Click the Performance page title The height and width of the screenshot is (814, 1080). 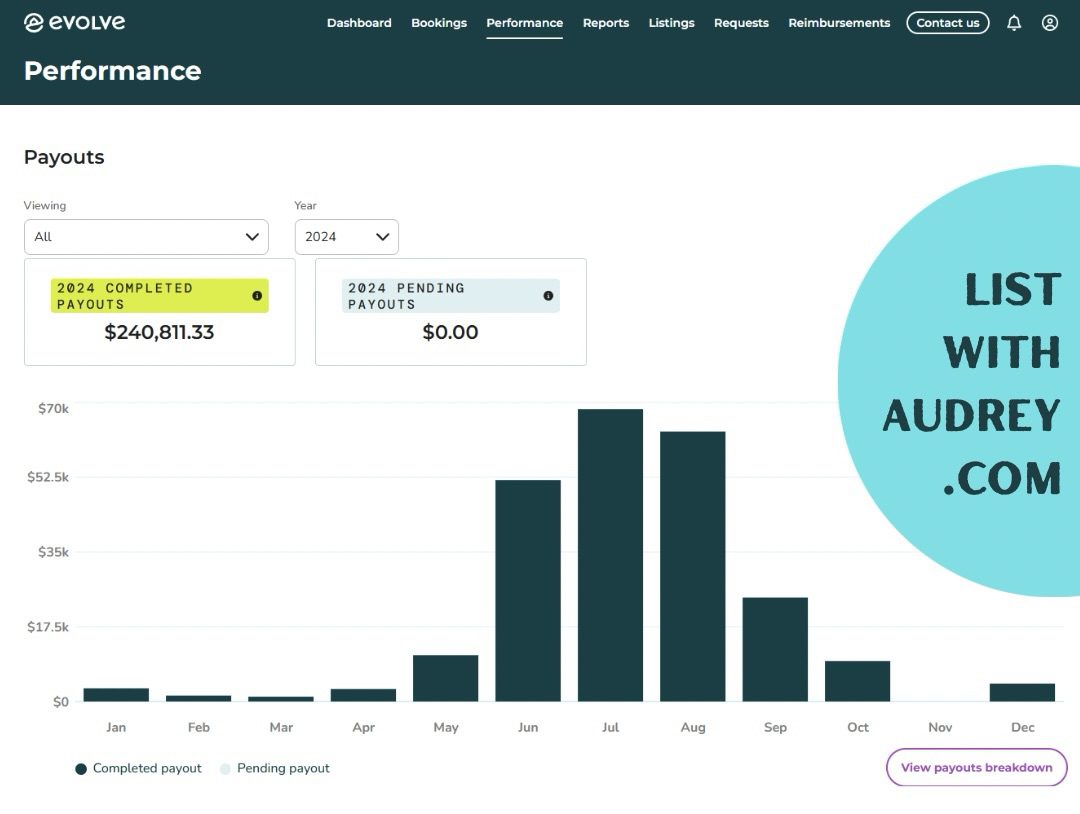(113, 71)
